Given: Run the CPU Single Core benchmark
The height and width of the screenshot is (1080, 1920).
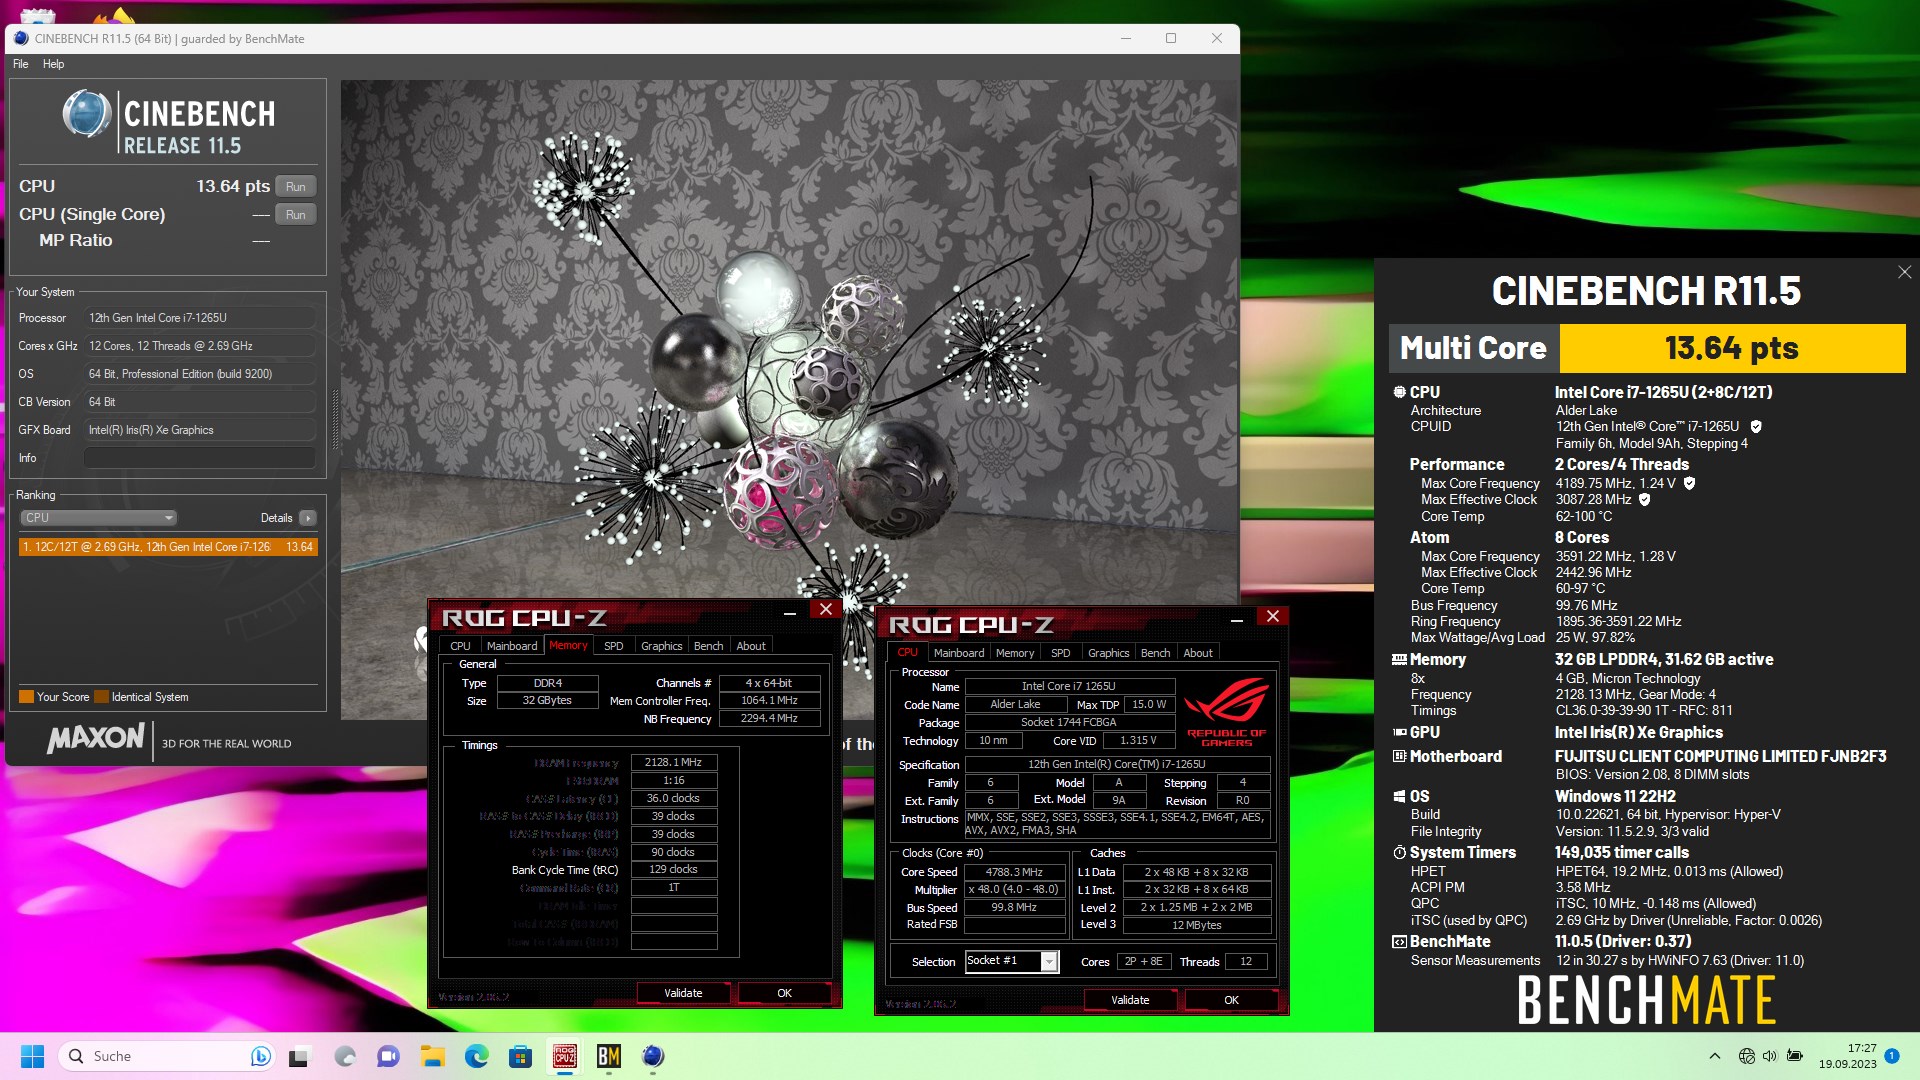Looking at the screenshot, I should (x=296, y=215).
